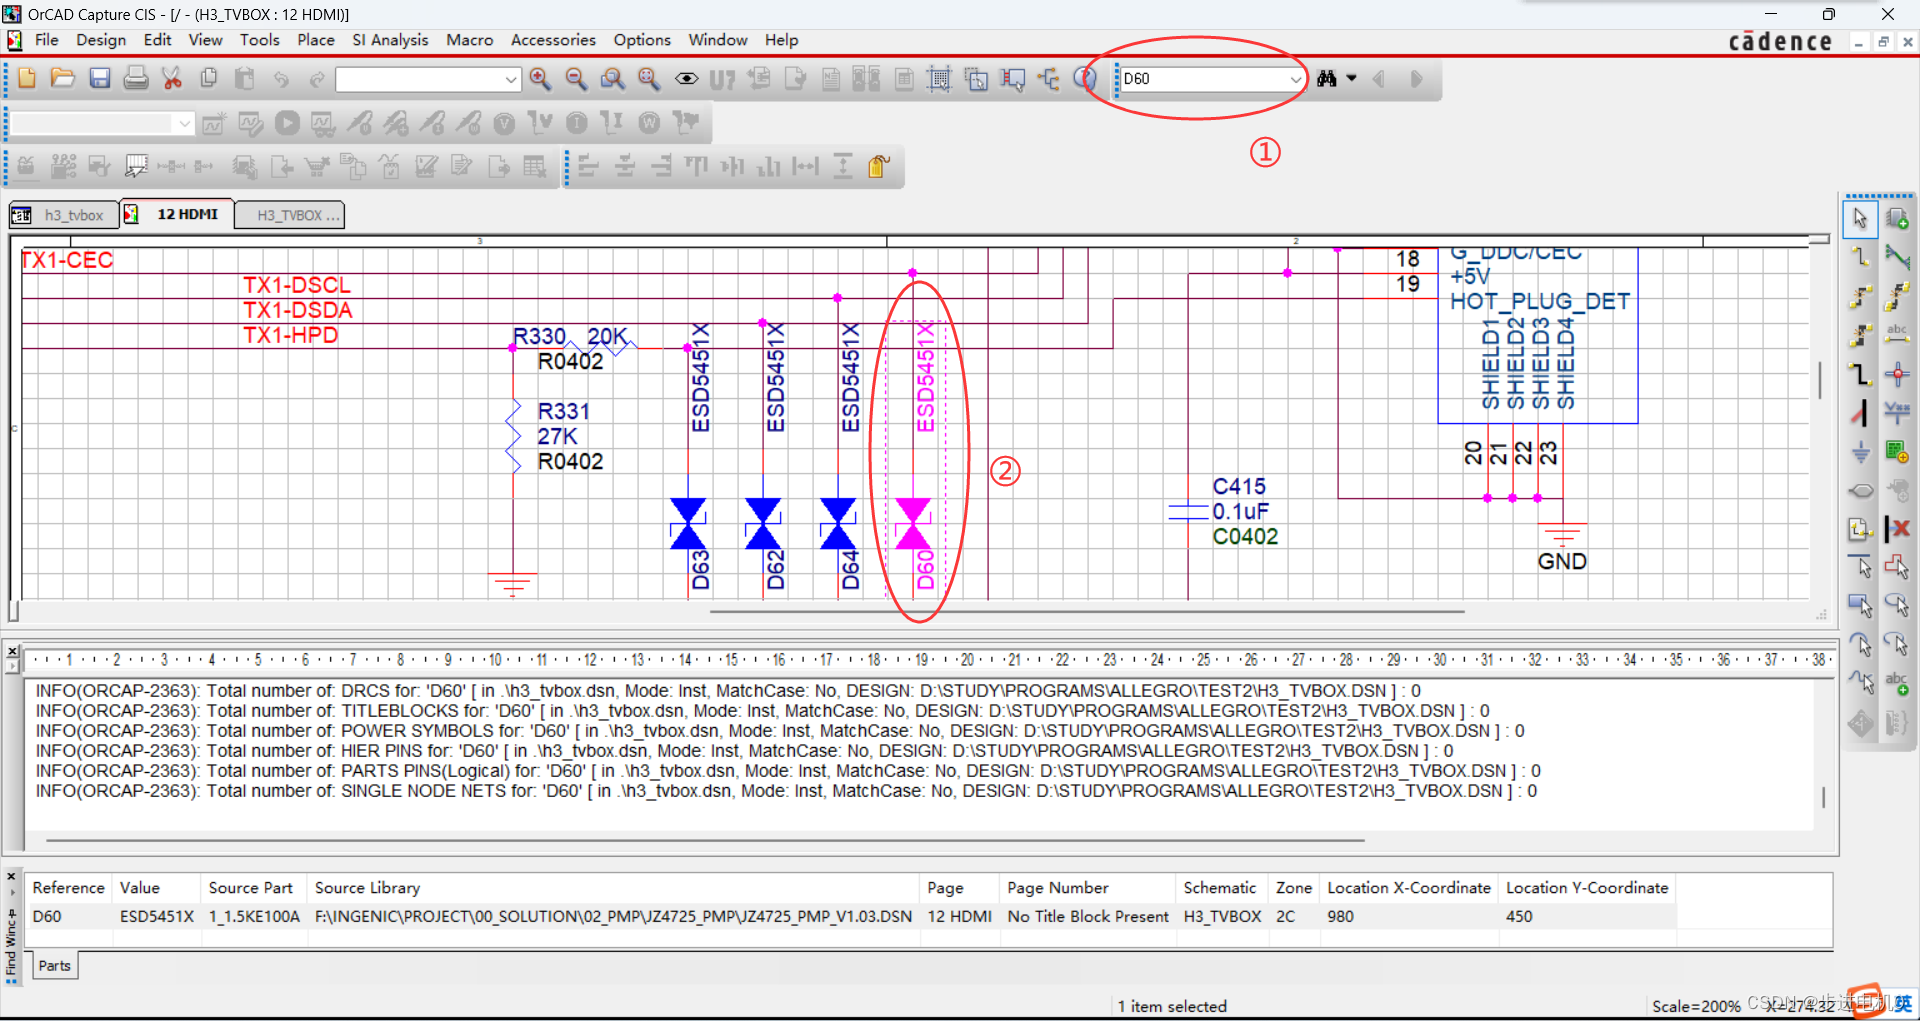
Task: Switch to the H3_TVBOX ... tab
Action: point(290,215)
